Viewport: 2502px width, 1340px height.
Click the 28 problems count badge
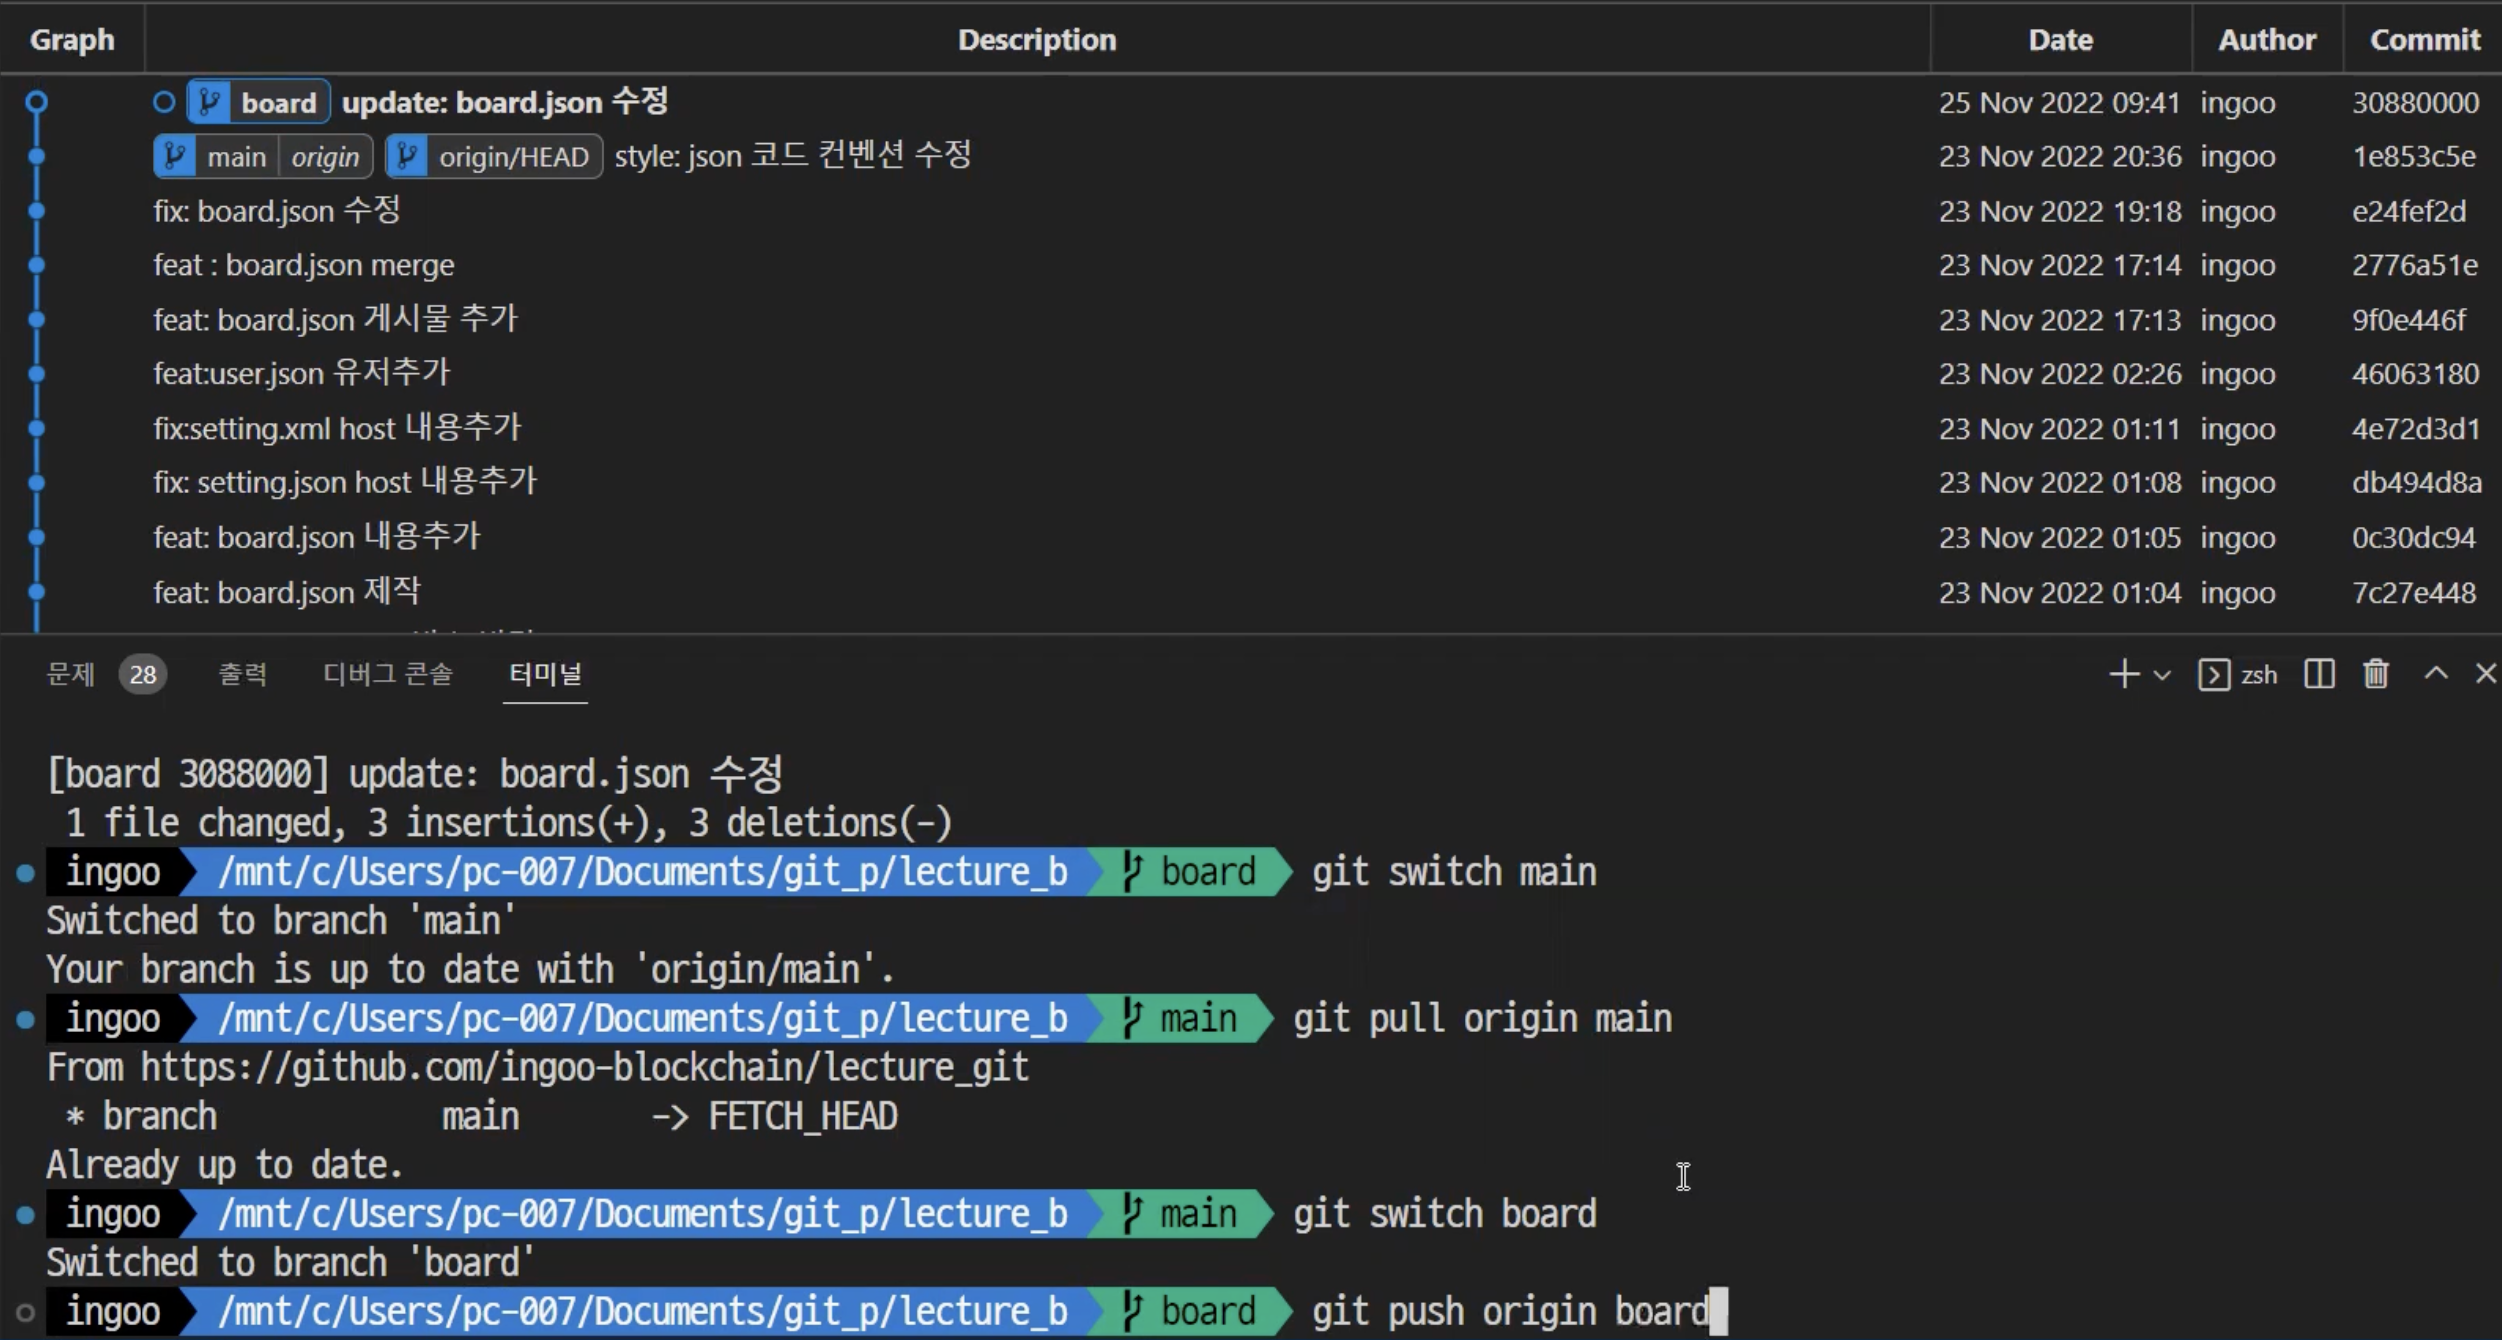143,675
